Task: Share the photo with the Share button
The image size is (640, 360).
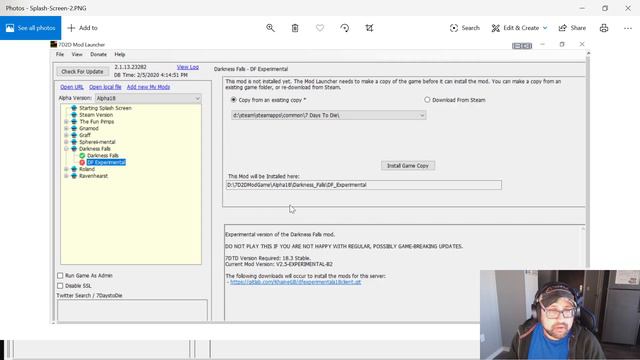Action: 572,28
